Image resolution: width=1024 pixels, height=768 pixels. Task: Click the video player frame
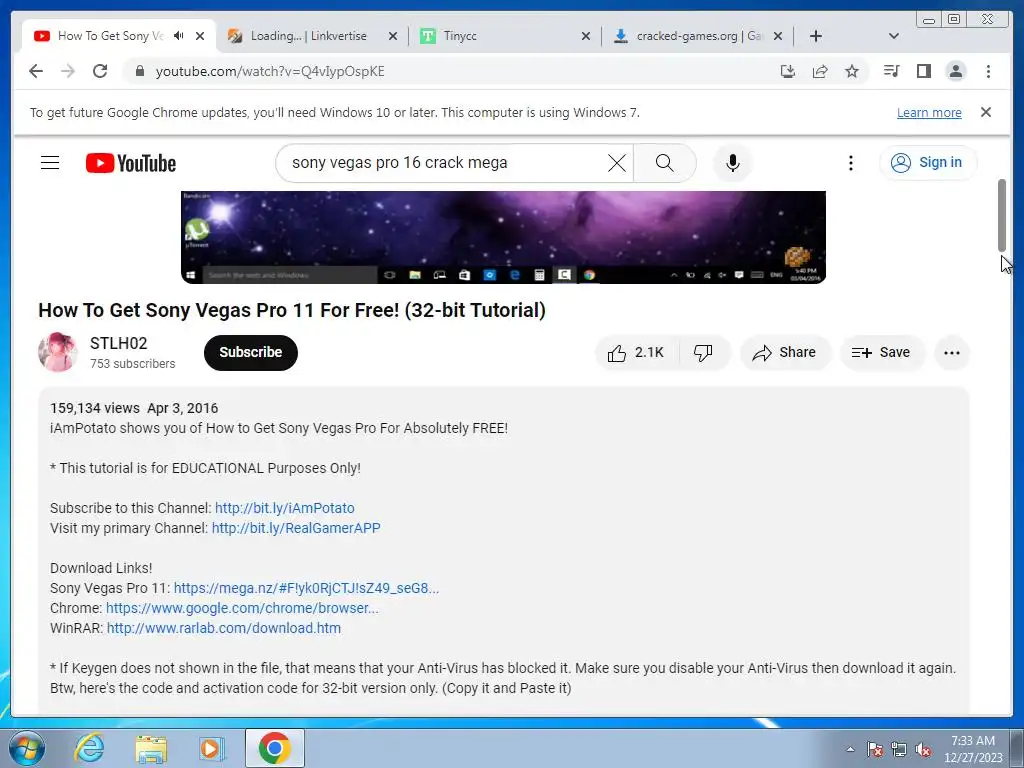[504, 237]
